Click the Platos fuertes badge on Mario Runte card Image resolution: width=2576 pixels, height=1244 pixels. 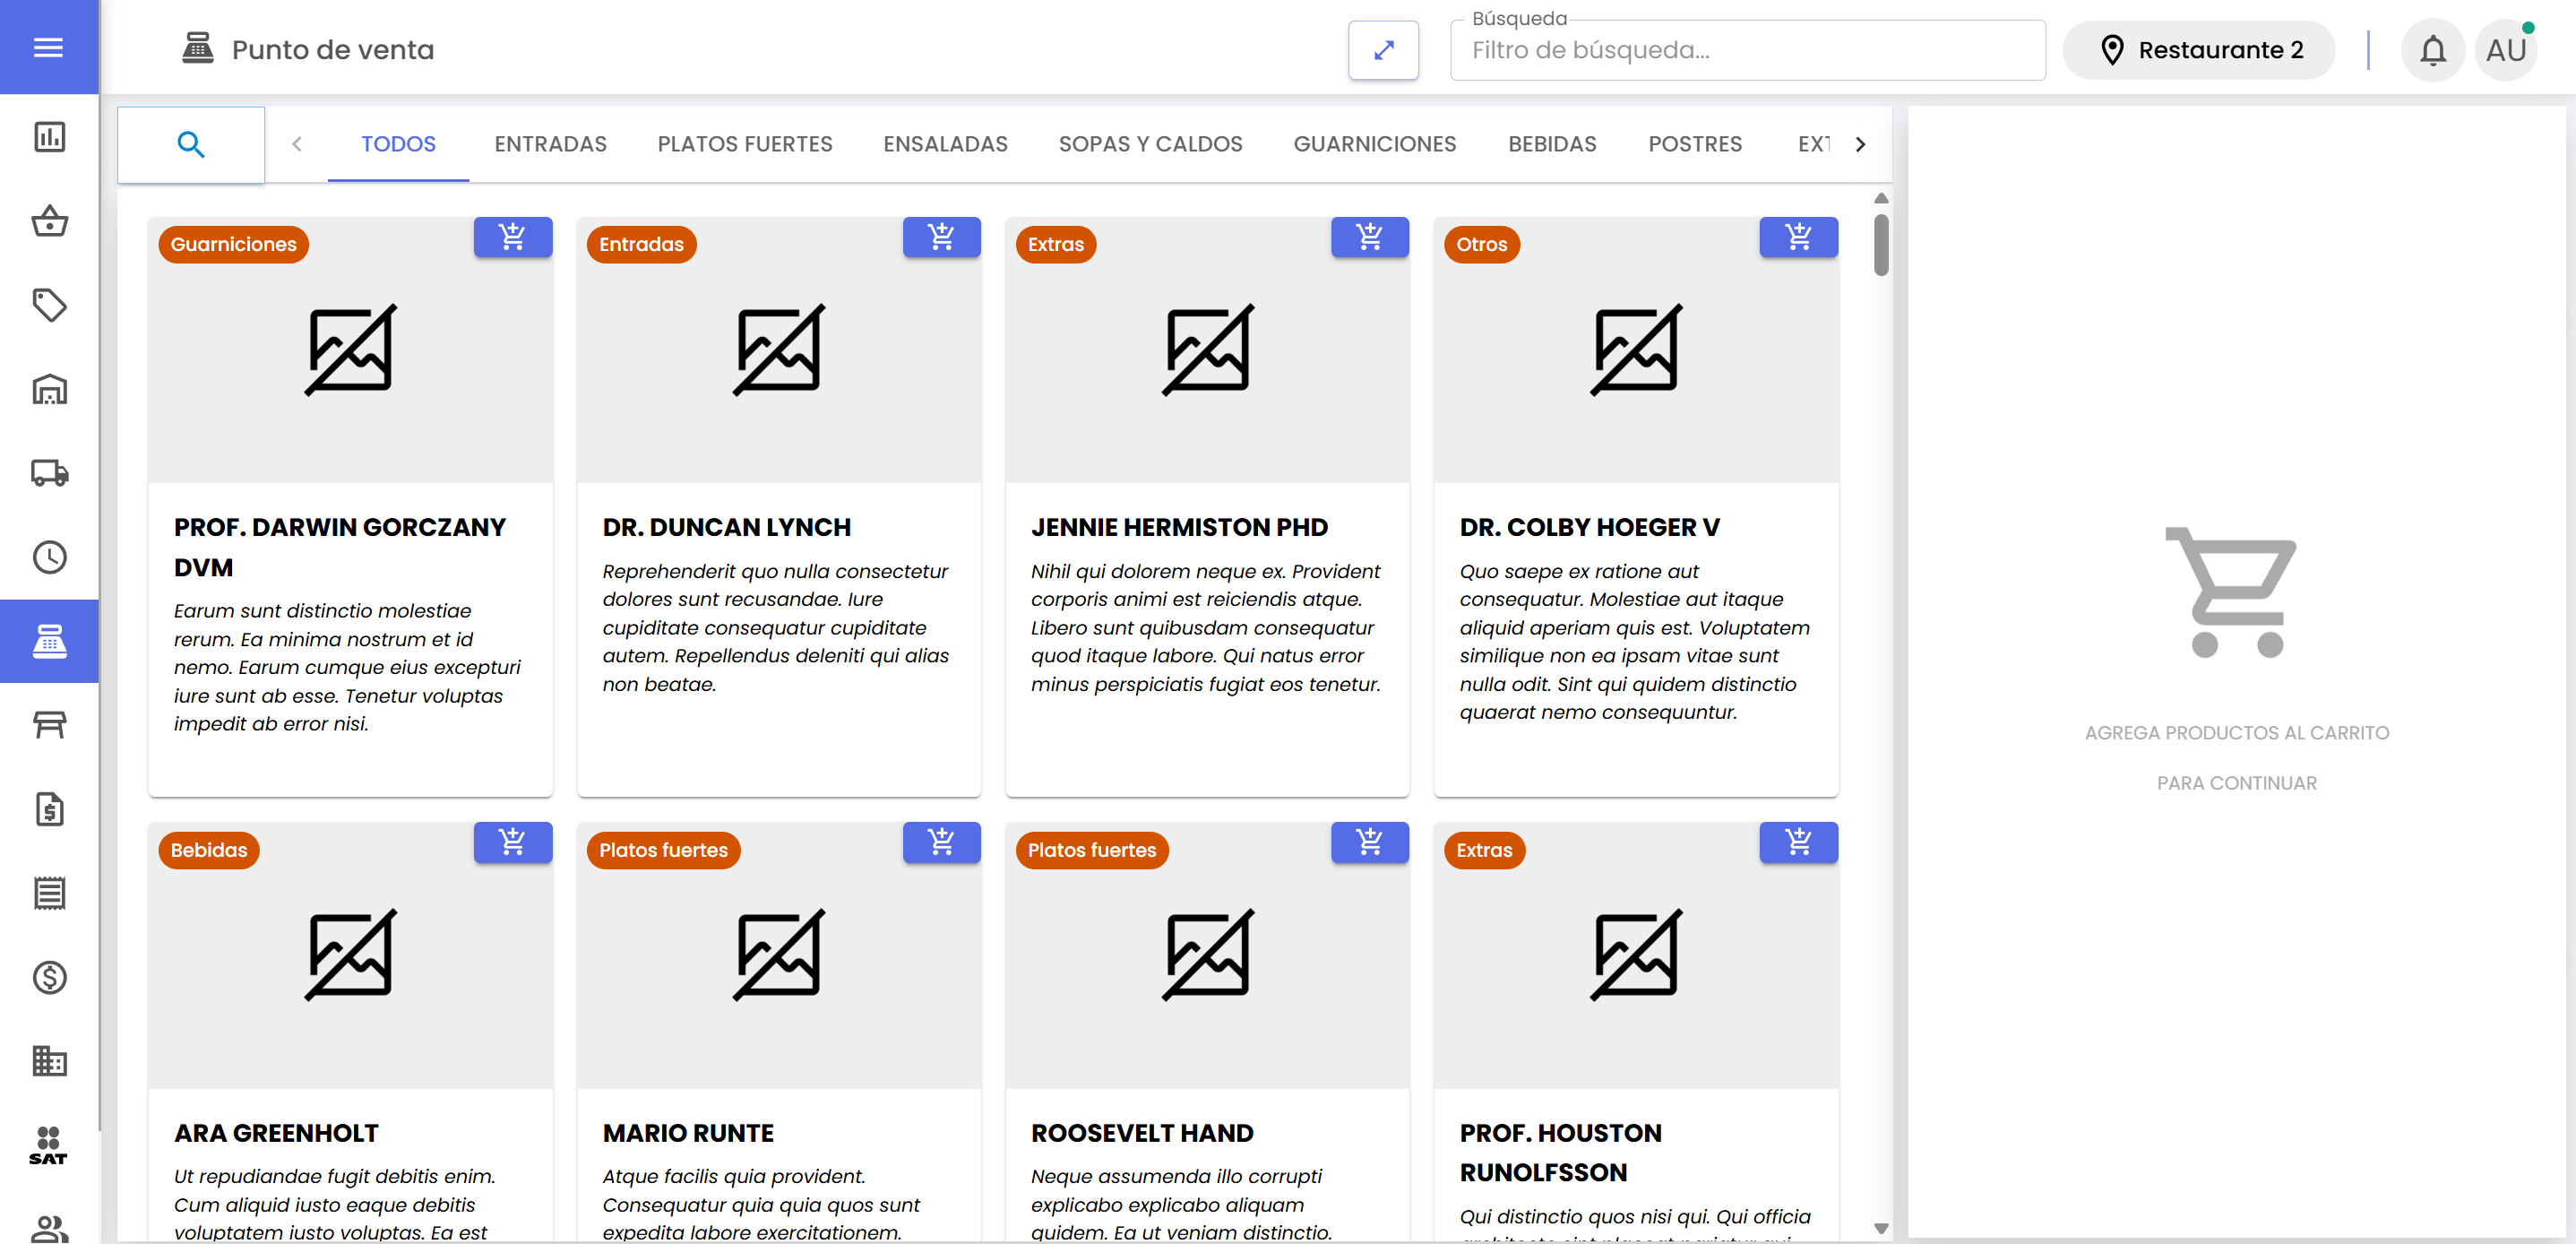coord(663,850)
